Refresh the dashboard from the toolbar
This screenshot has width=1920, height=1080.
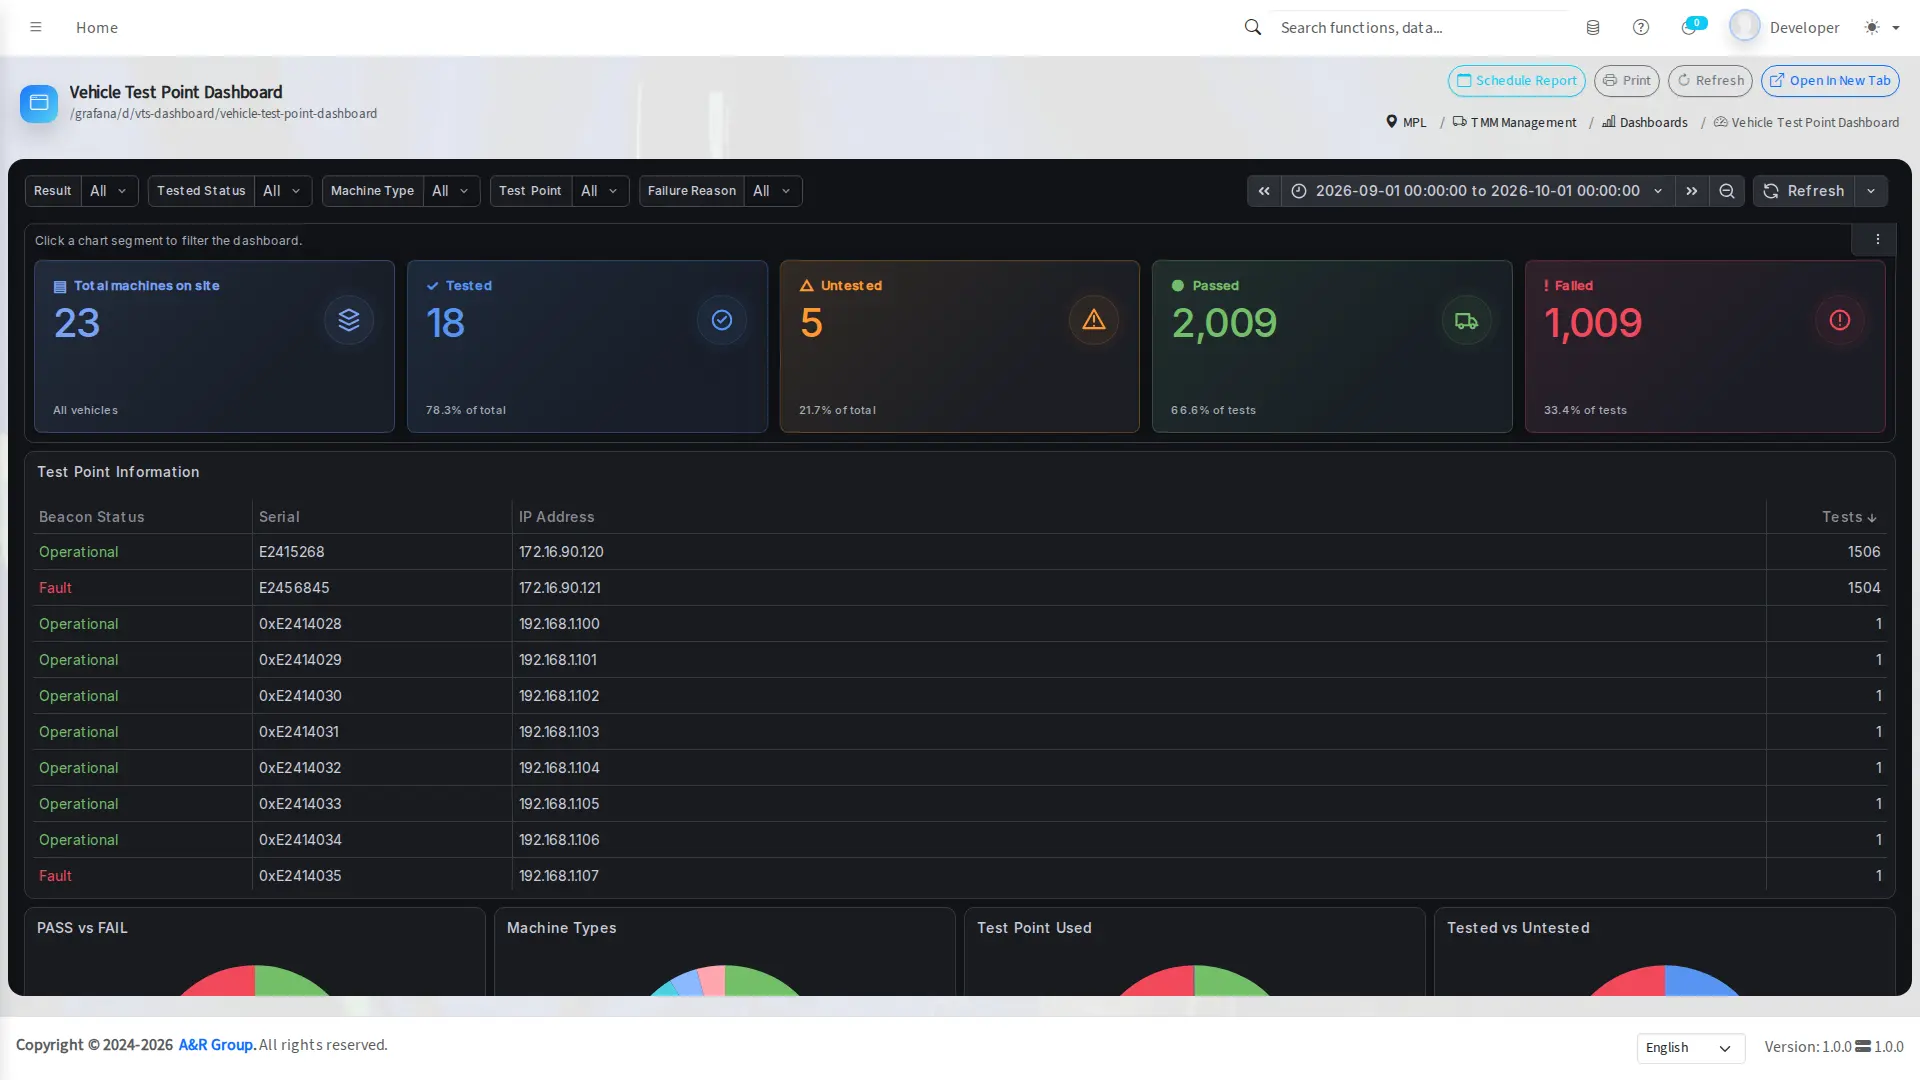(x=1804, y=191)
